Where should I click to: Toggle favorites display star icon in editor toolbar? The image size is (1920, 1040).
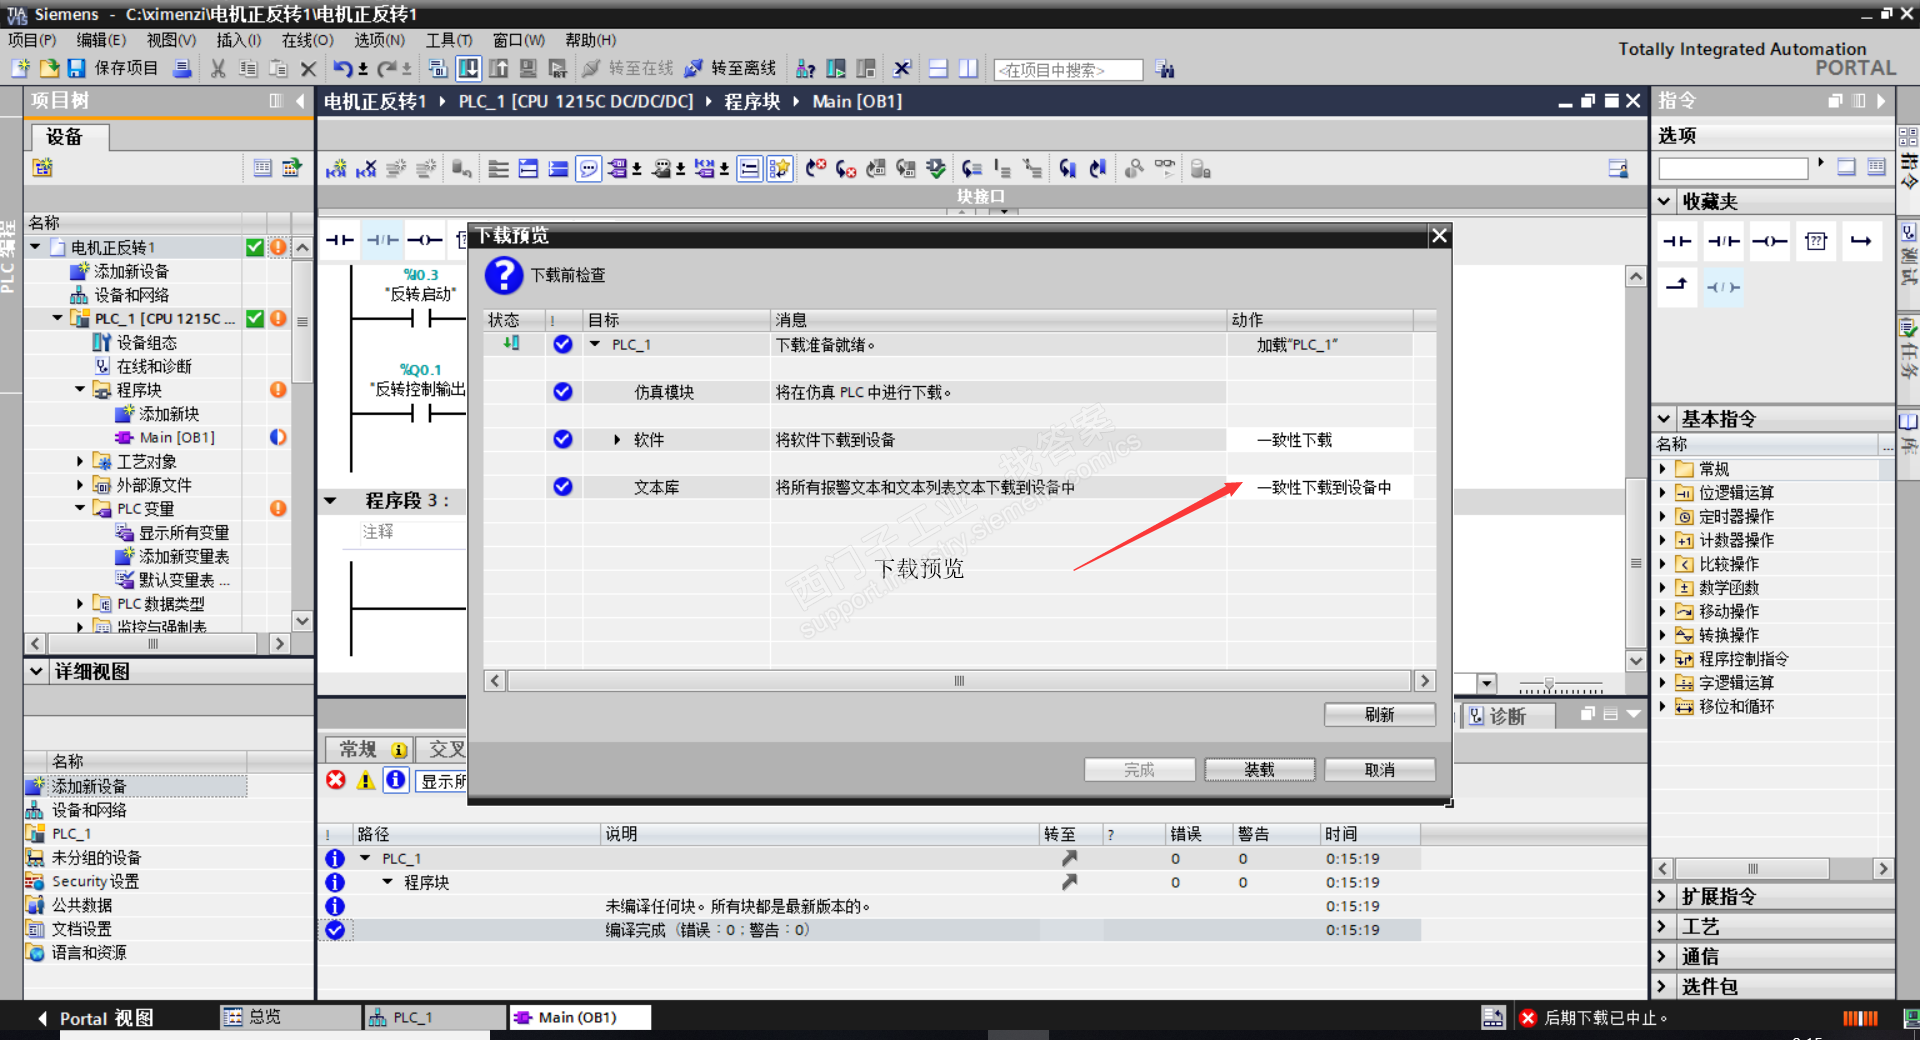coord(779,169)
